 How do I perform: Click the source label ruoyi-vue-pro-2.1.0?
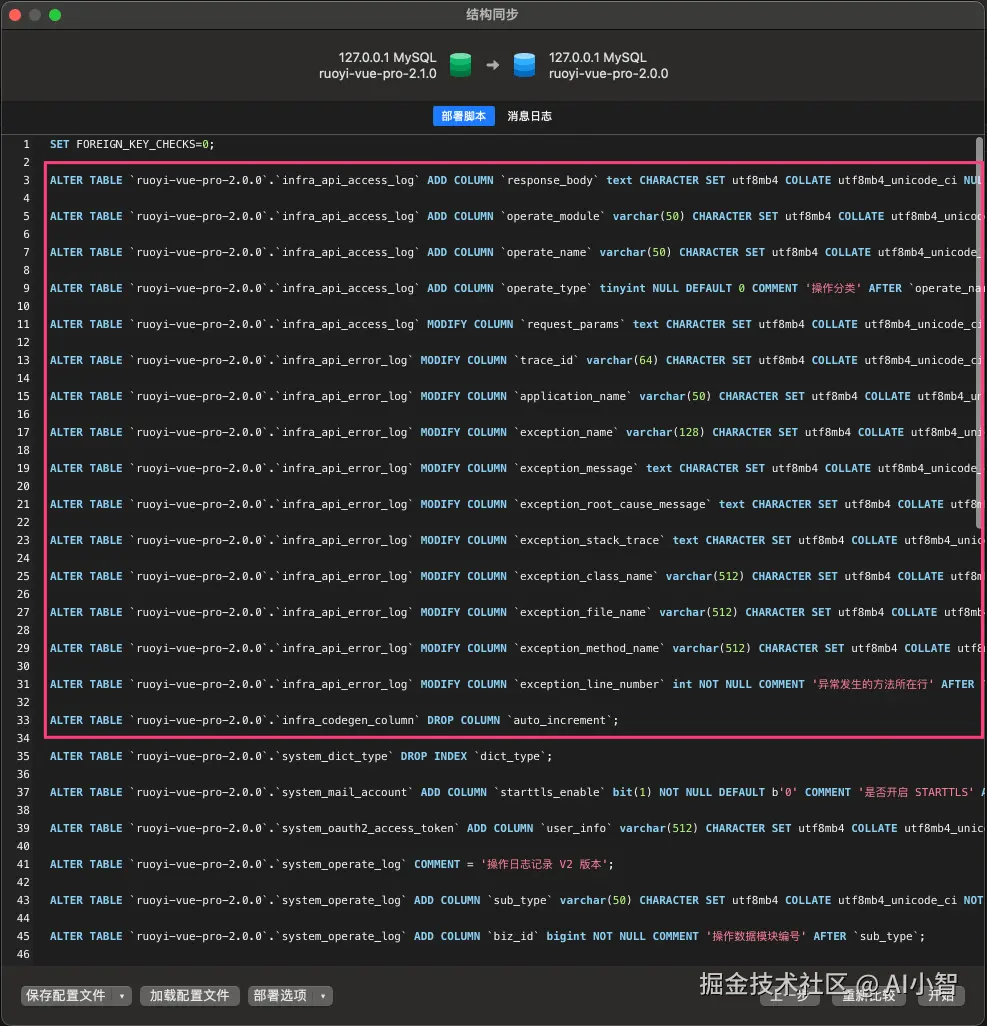[x=377, y=73]
